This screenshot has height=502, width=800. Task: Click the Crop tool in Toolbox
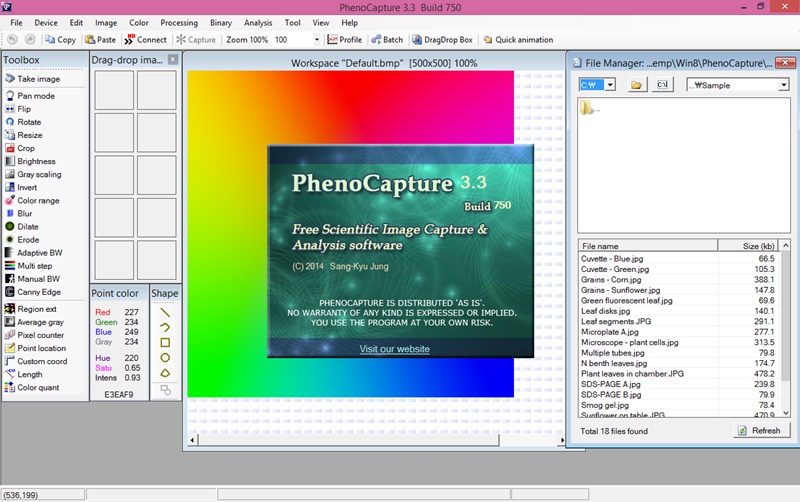[26, 148]
